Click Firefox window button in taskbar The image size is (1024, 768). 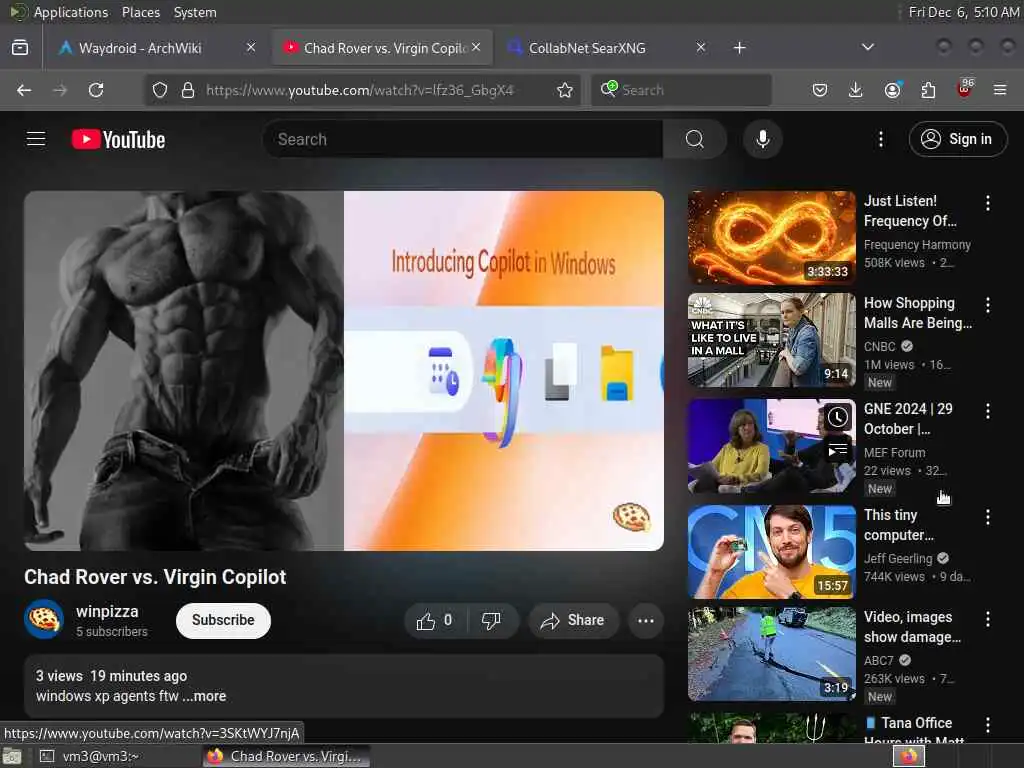(x=285, y=756)
